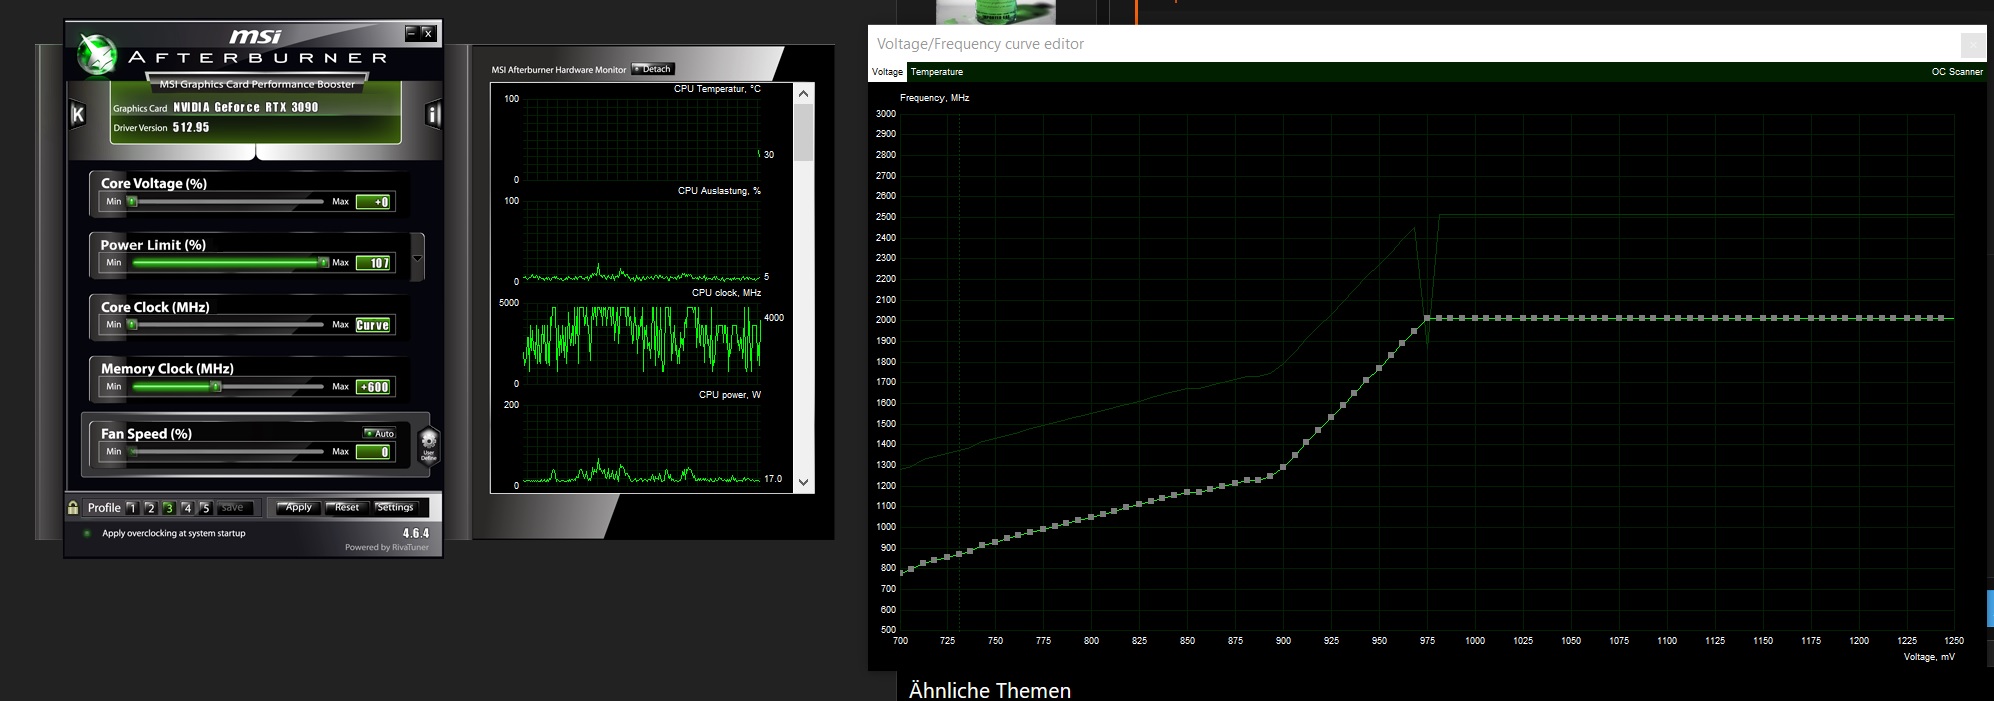
Task: Click the Fan Speed slider track
Action: 228,452
